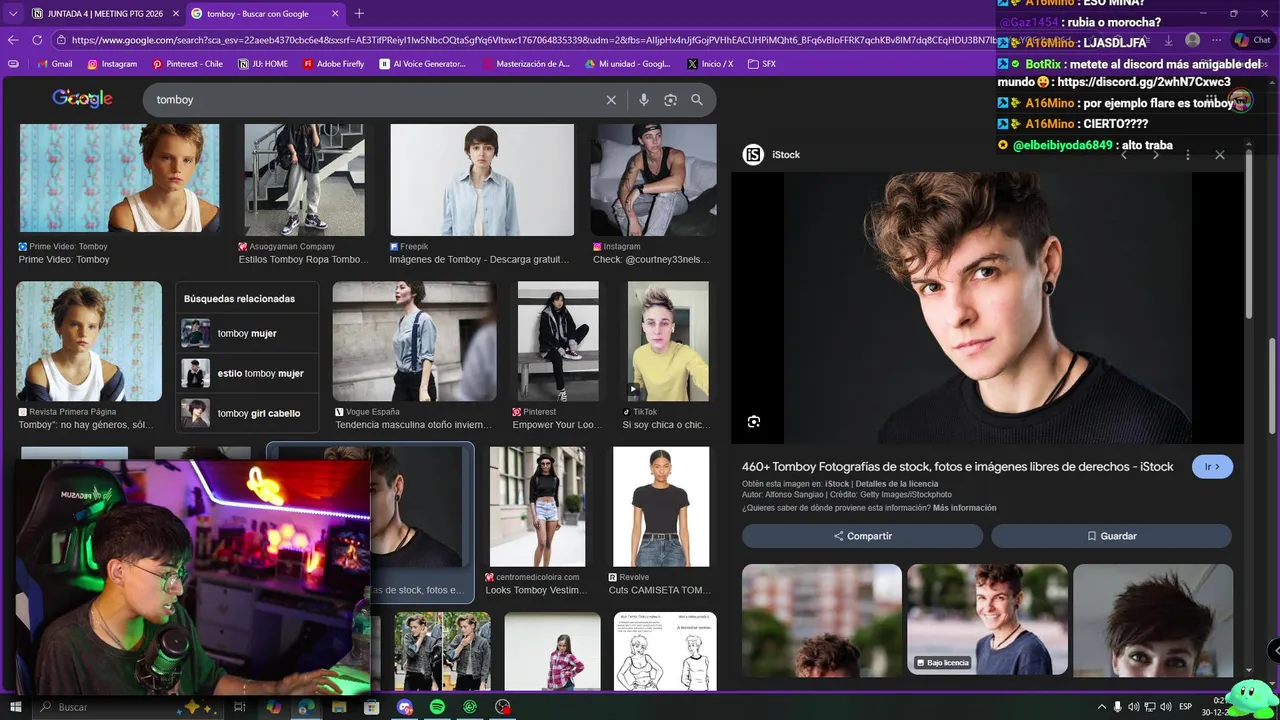
Task: Click the address bar URL
Action: click(530, 40)
